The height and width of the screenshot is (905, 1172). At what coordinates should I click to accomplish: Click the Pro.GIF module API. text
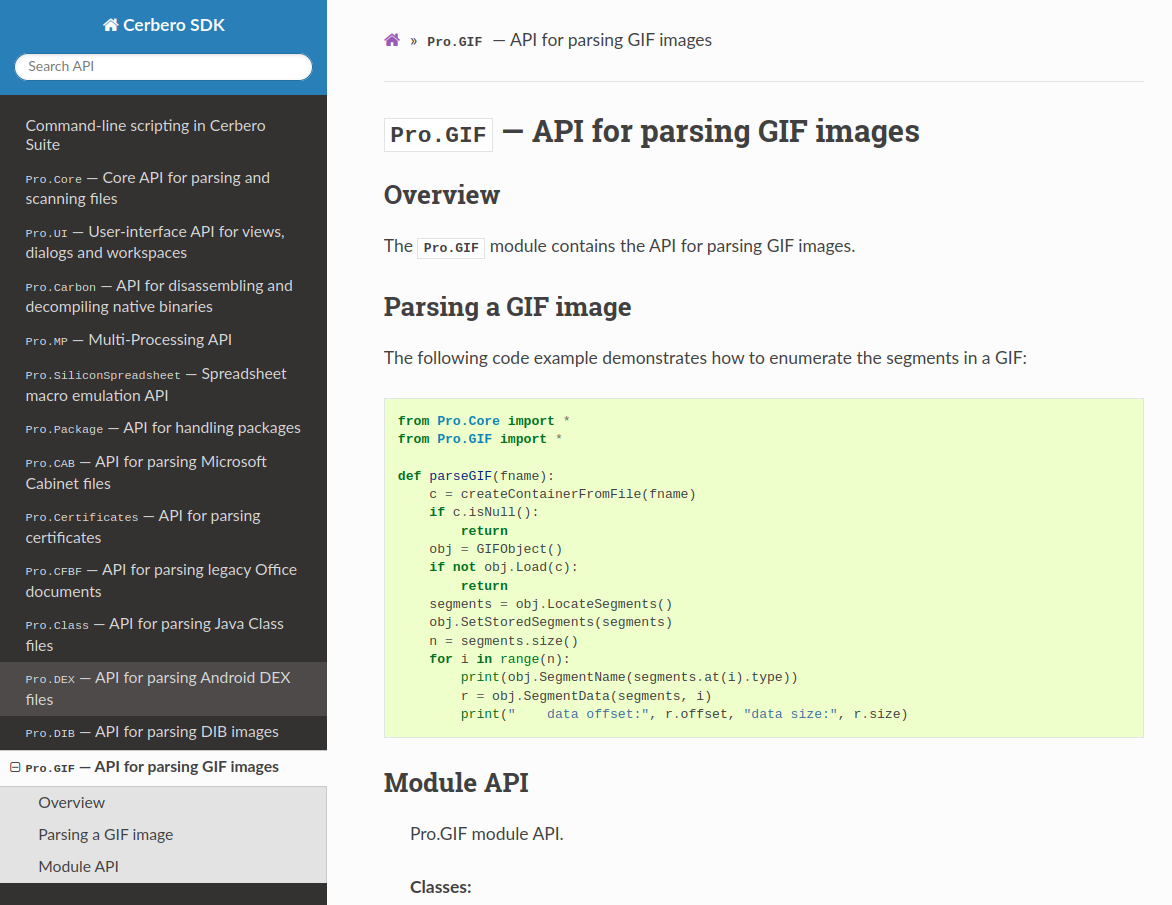click(x=487, y=834)
